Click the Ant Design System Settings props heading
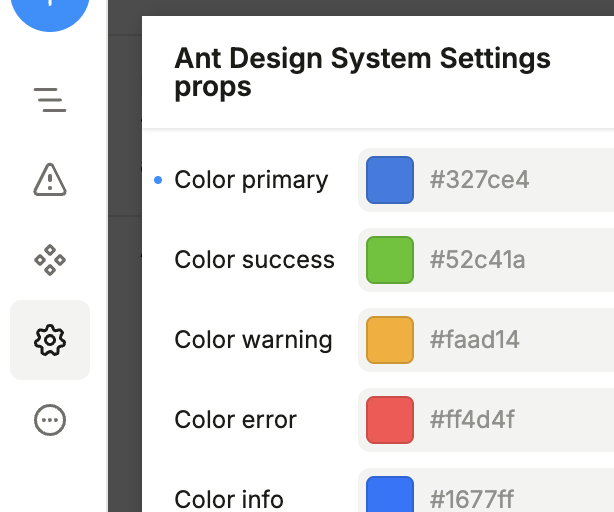Image resolution: width=614 pixels, height=512 pixels. 362,72
